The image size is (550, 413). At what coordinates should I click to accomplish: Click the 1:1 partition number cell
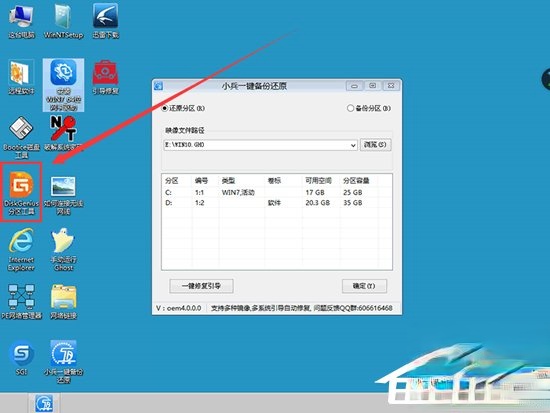point(200,193)
